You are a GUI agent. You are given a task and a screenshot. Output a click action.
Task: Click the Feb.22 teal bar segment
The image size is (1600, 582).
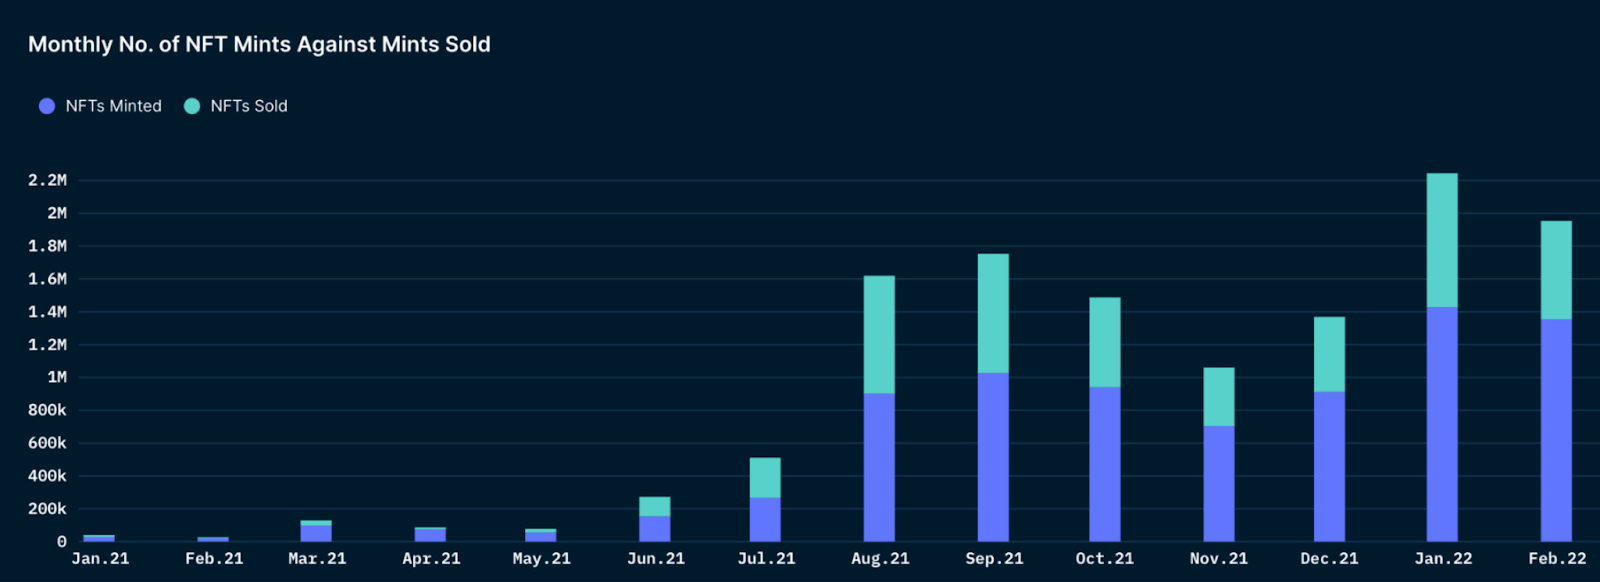1556,270
